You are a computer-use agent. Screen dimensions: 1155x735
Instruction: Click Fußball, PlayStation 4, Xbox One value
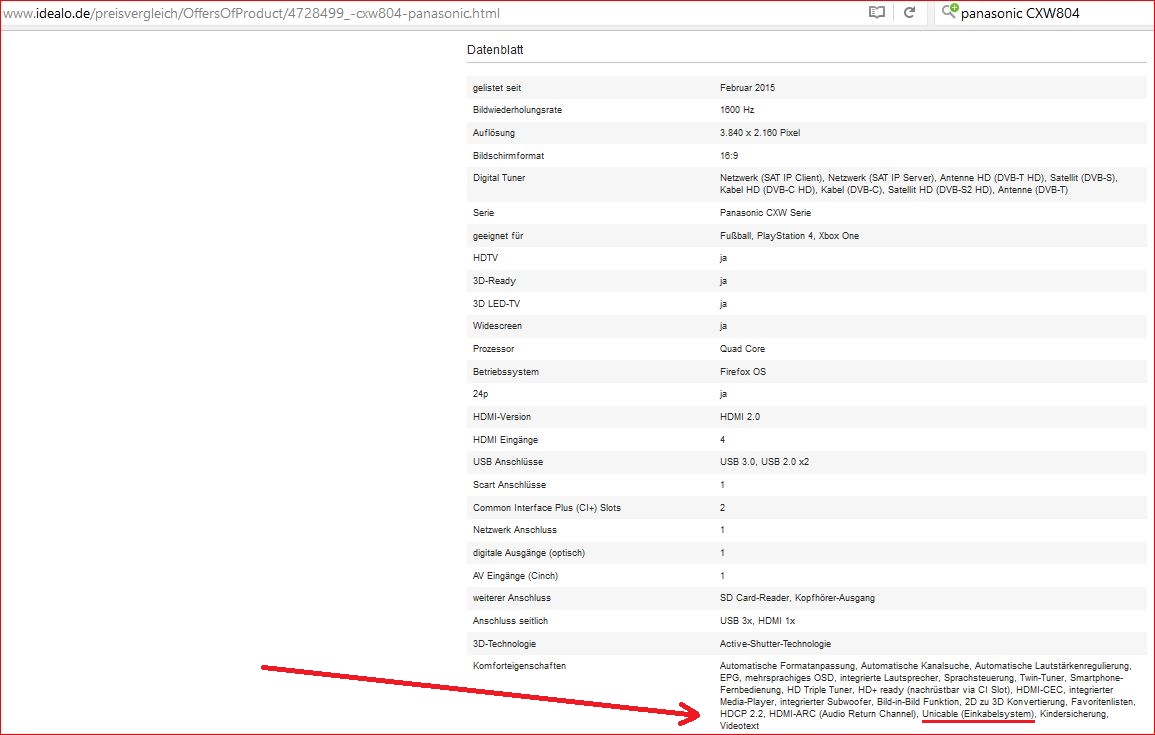[x=789, y=236]
